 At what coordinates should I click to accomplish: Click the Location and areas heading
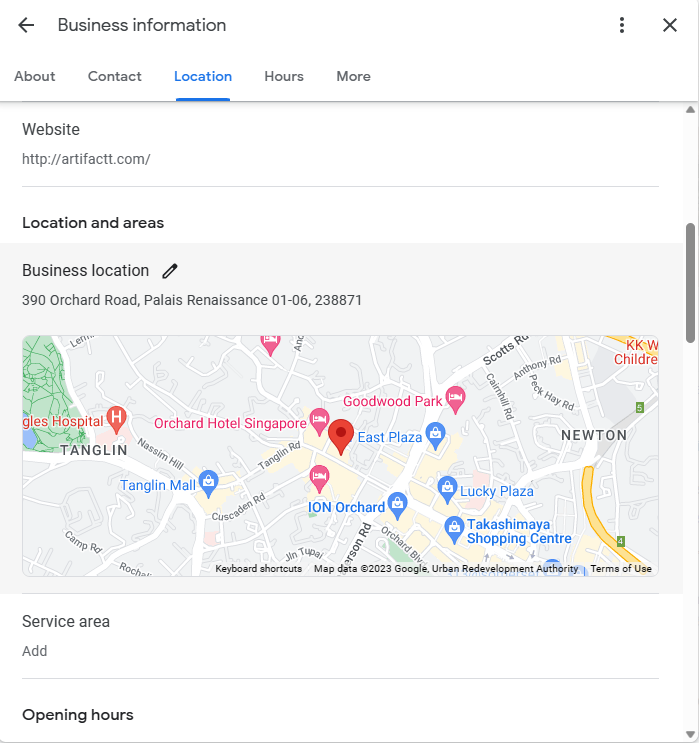click(x=93, y=223)
